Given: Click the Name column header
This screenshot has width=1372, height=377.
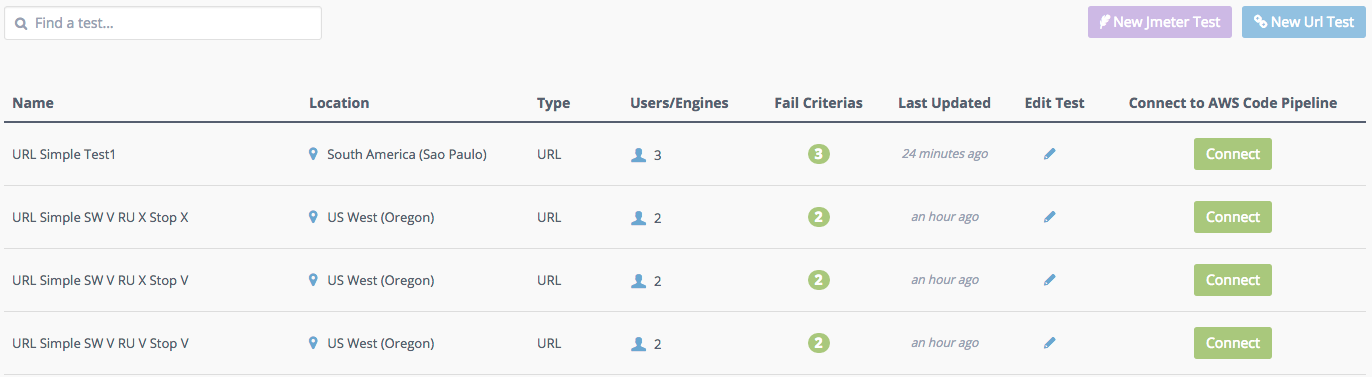Looking at the screenshot, I should pyautogui.click(x=33, y=102).
